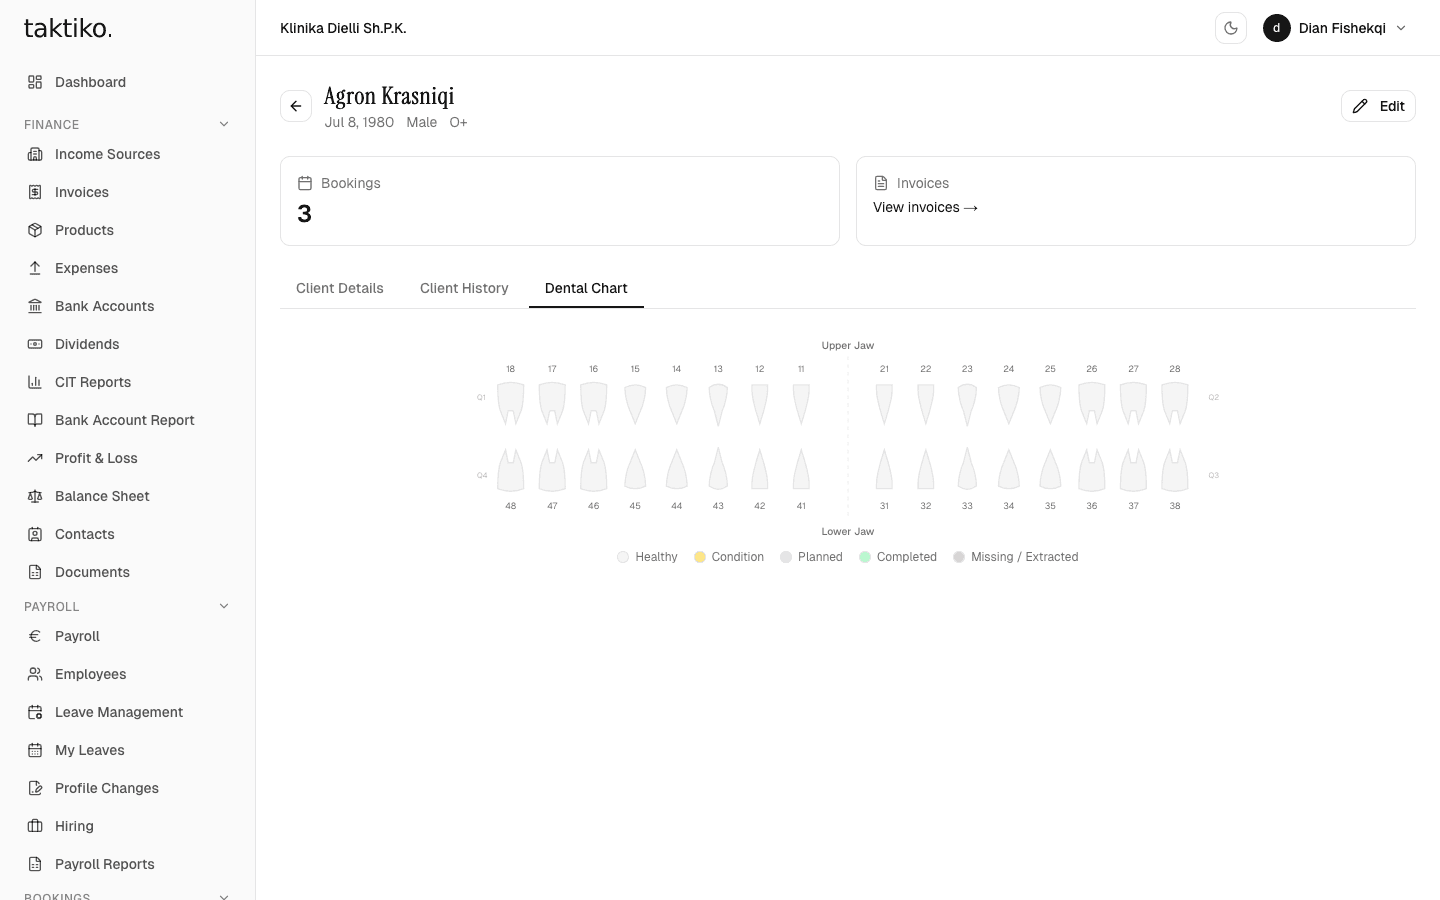The image size is (1440, 900).
Task: Switch to the Client Details tab
Action: click(x=340, y=288)
